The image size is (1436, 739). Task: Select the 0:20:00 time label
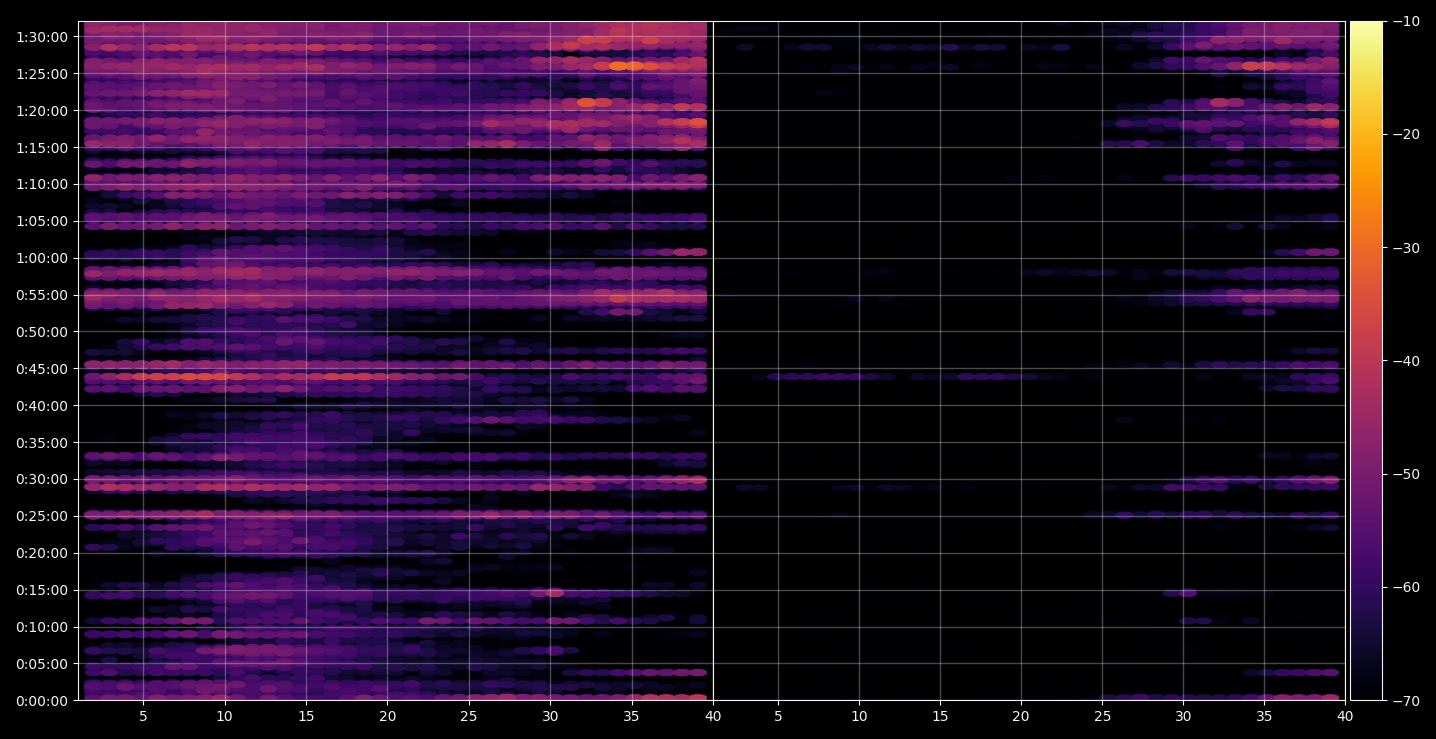[42, 553]
